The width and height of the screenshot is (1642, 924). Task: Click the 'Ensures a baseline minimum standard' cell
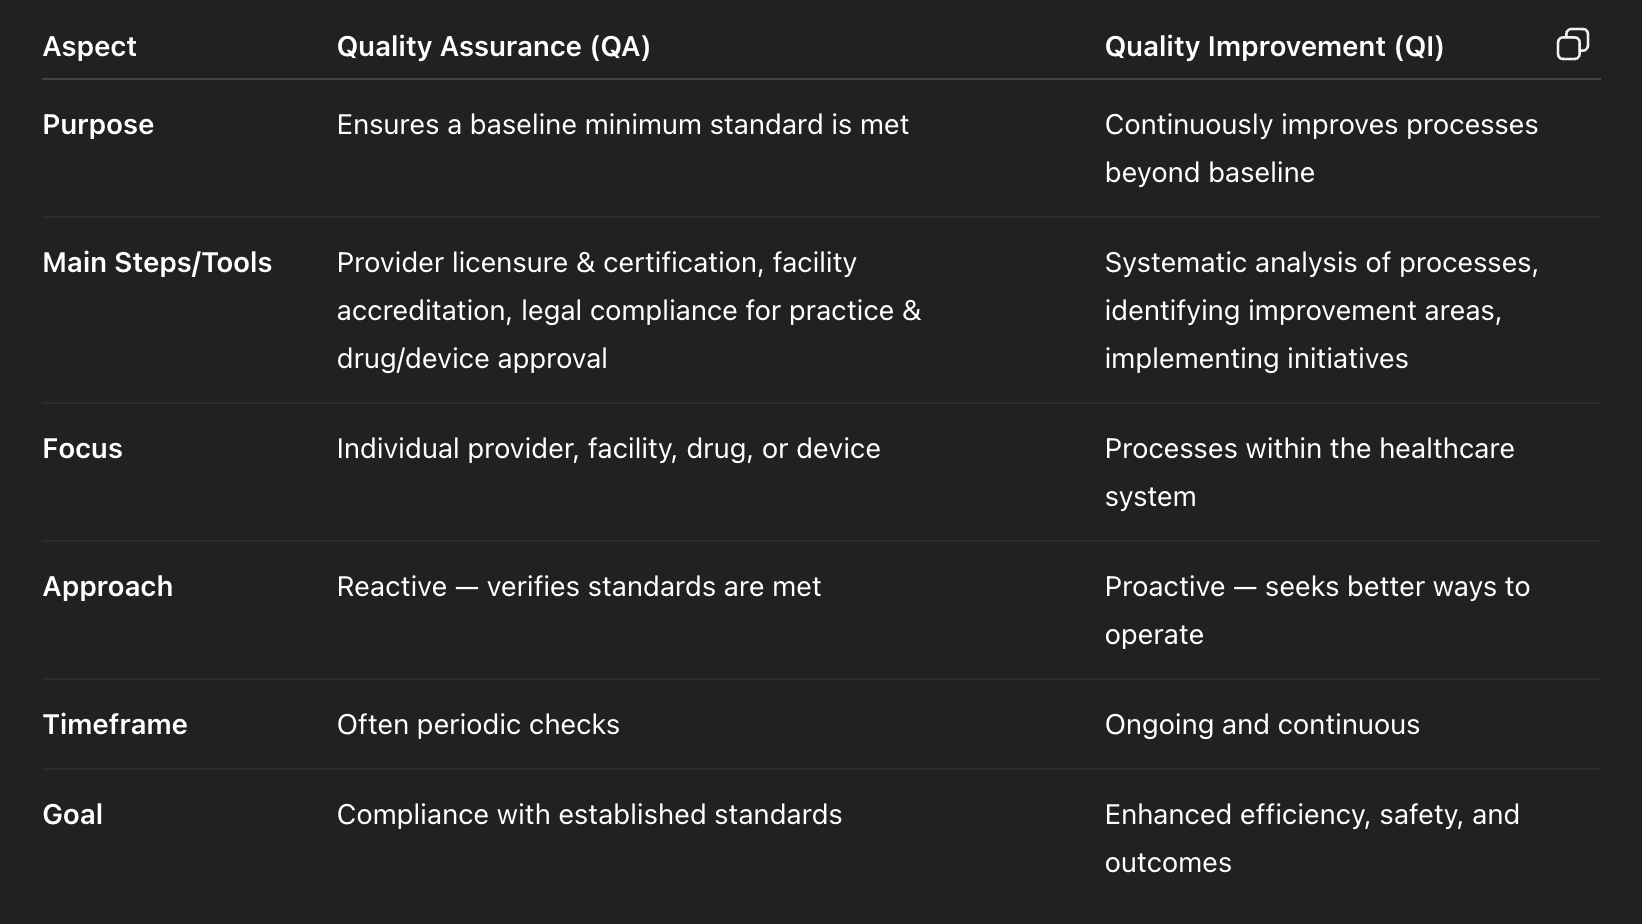click(x=622, y=124)
